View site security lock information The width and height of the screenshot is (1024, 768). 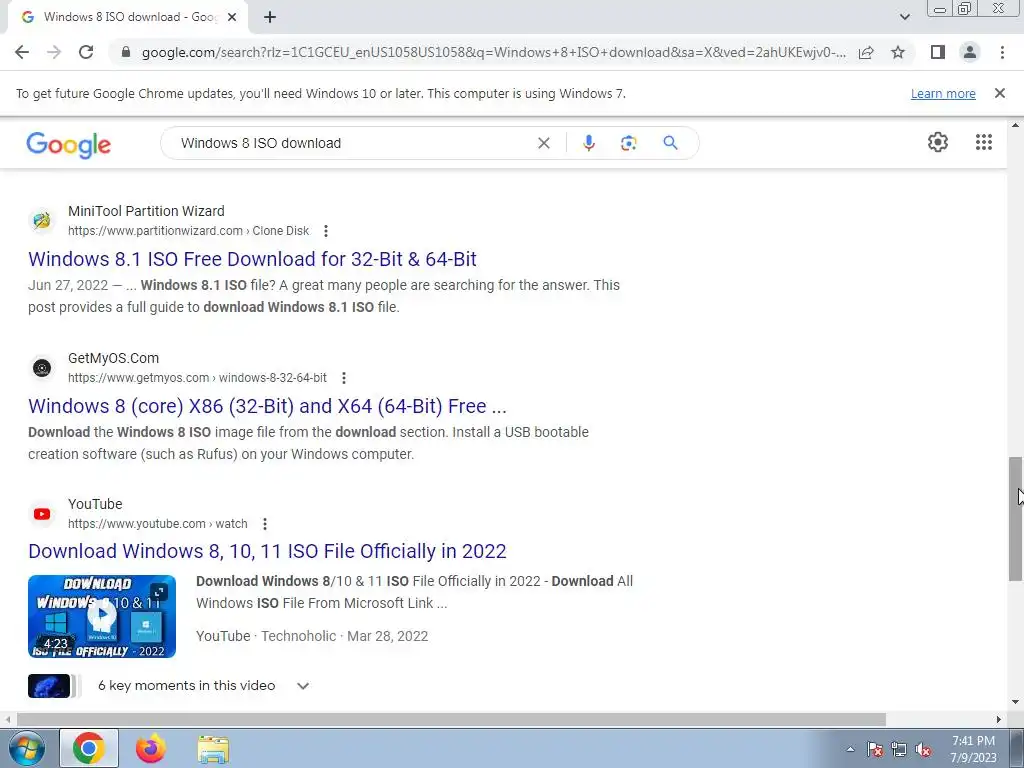126,52
